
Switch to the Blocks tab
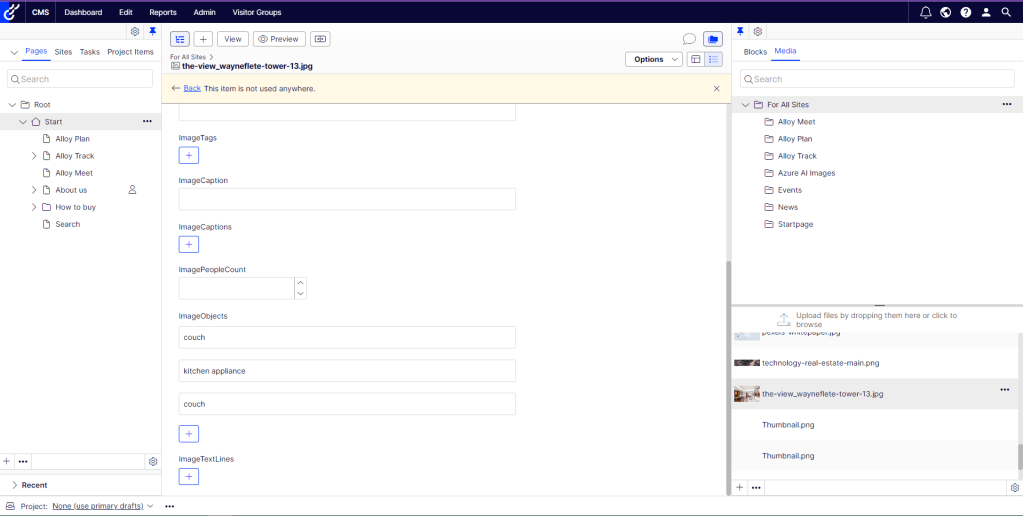(755, 52)
